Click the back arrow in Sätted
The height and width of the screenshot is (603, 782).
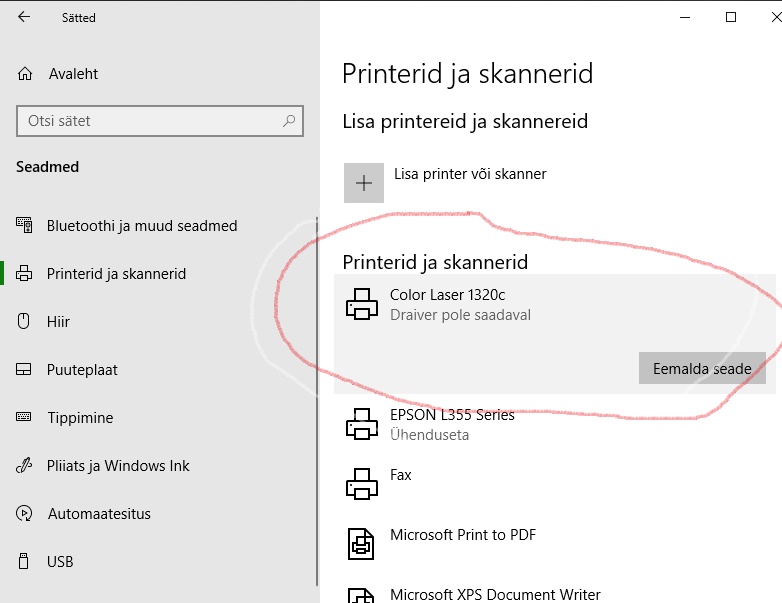point(24,17)
